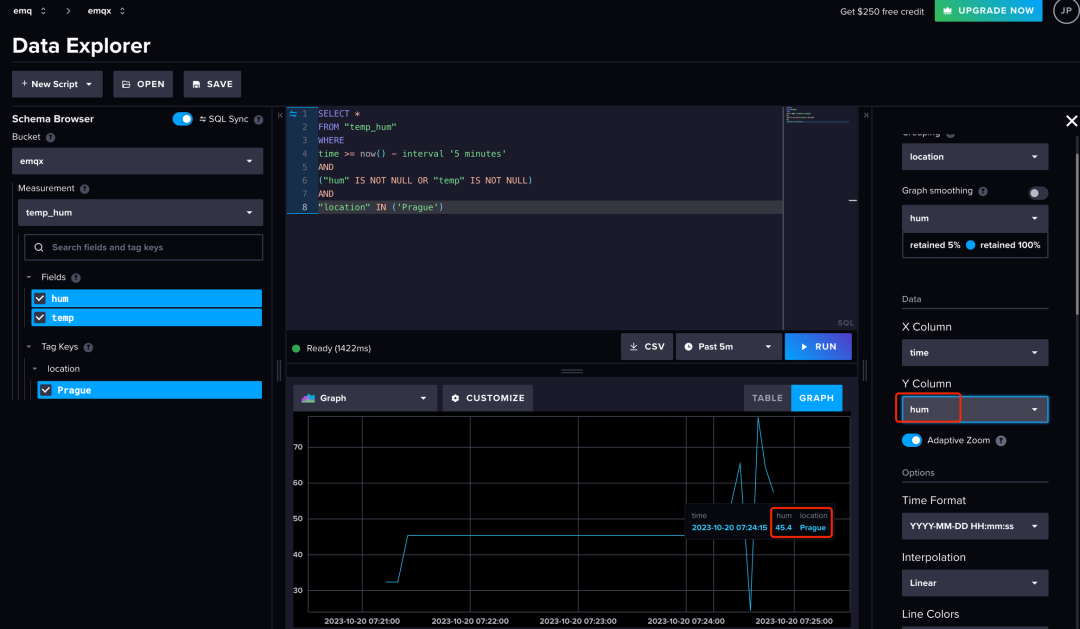
Task: Toggle the SQL Sync switch
Action: pyautogui.click(x=183, y=119)
